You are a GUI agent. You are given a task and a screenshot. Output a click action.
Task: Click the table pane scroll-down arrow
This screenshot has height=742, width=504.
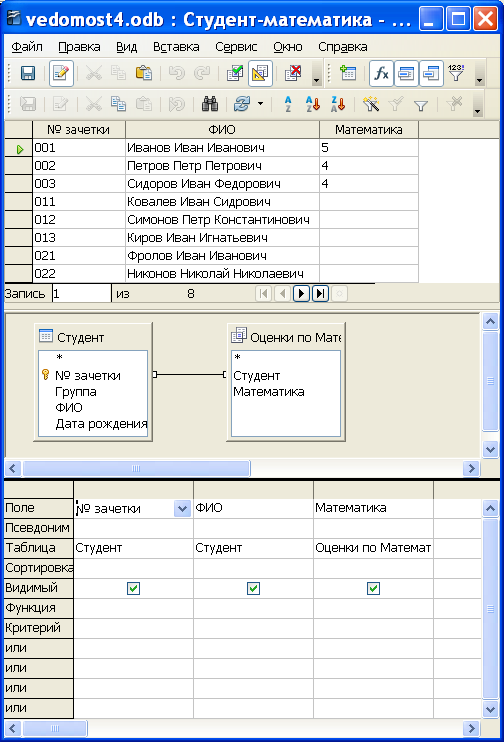(x=490, y=449)
